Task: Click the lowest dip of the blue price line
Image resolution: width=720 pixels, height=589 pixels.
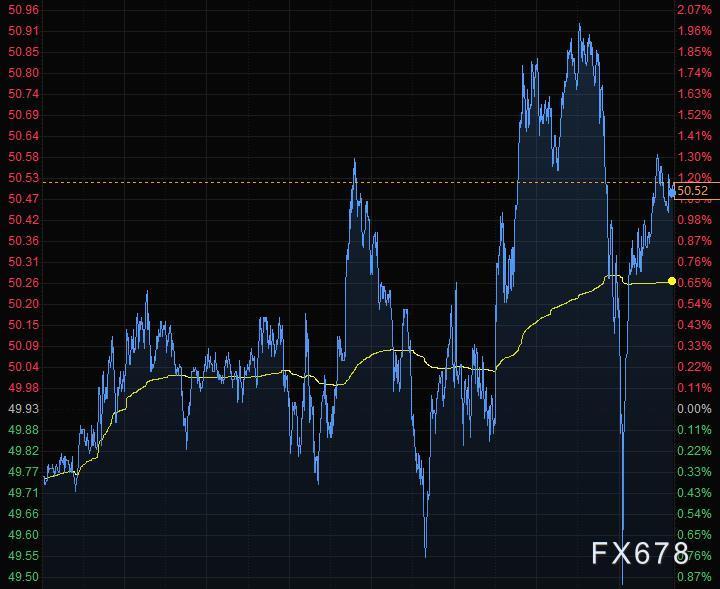Action: [x=623, y=583]
